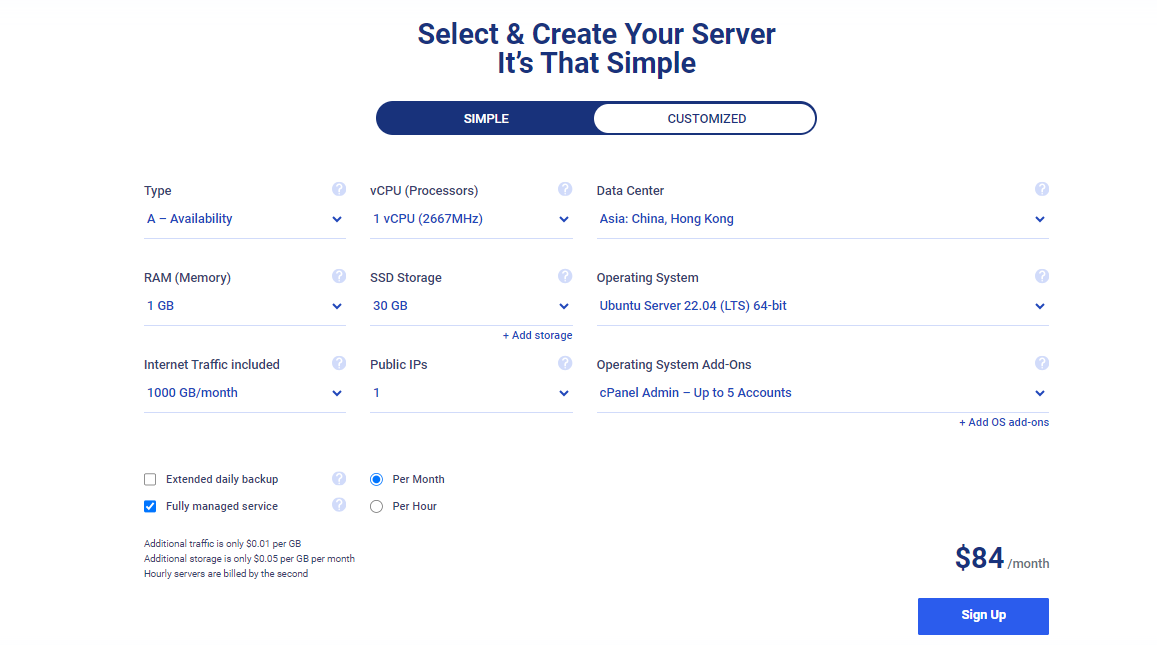The image size is (1157, 645).
Task: Open help icon for Fully managed service
Action: coord(339,505)
